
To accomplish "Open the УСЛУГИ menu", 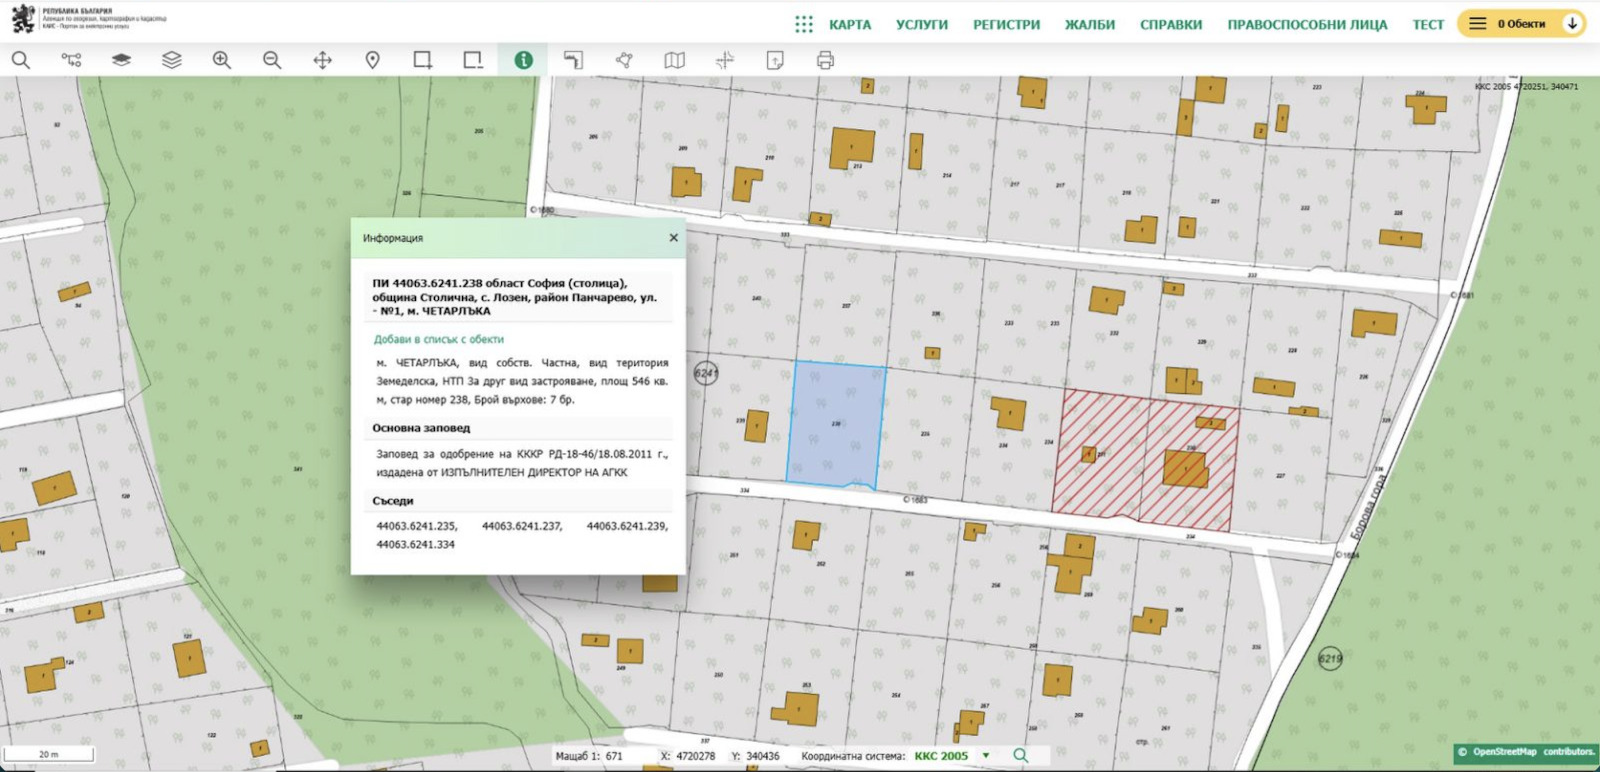I will tap(921, 24).
